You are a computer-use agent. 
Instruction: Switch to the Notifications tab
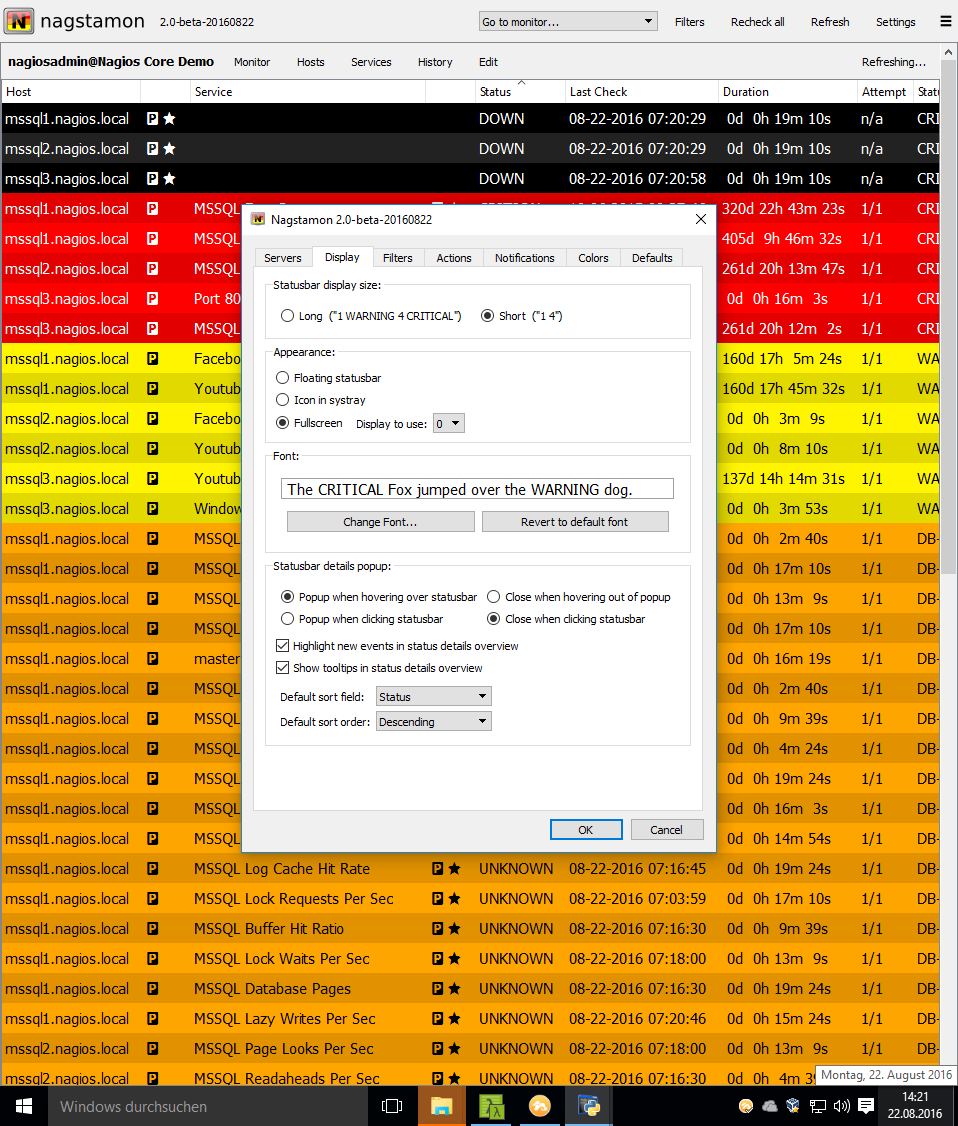coord(524,258)
